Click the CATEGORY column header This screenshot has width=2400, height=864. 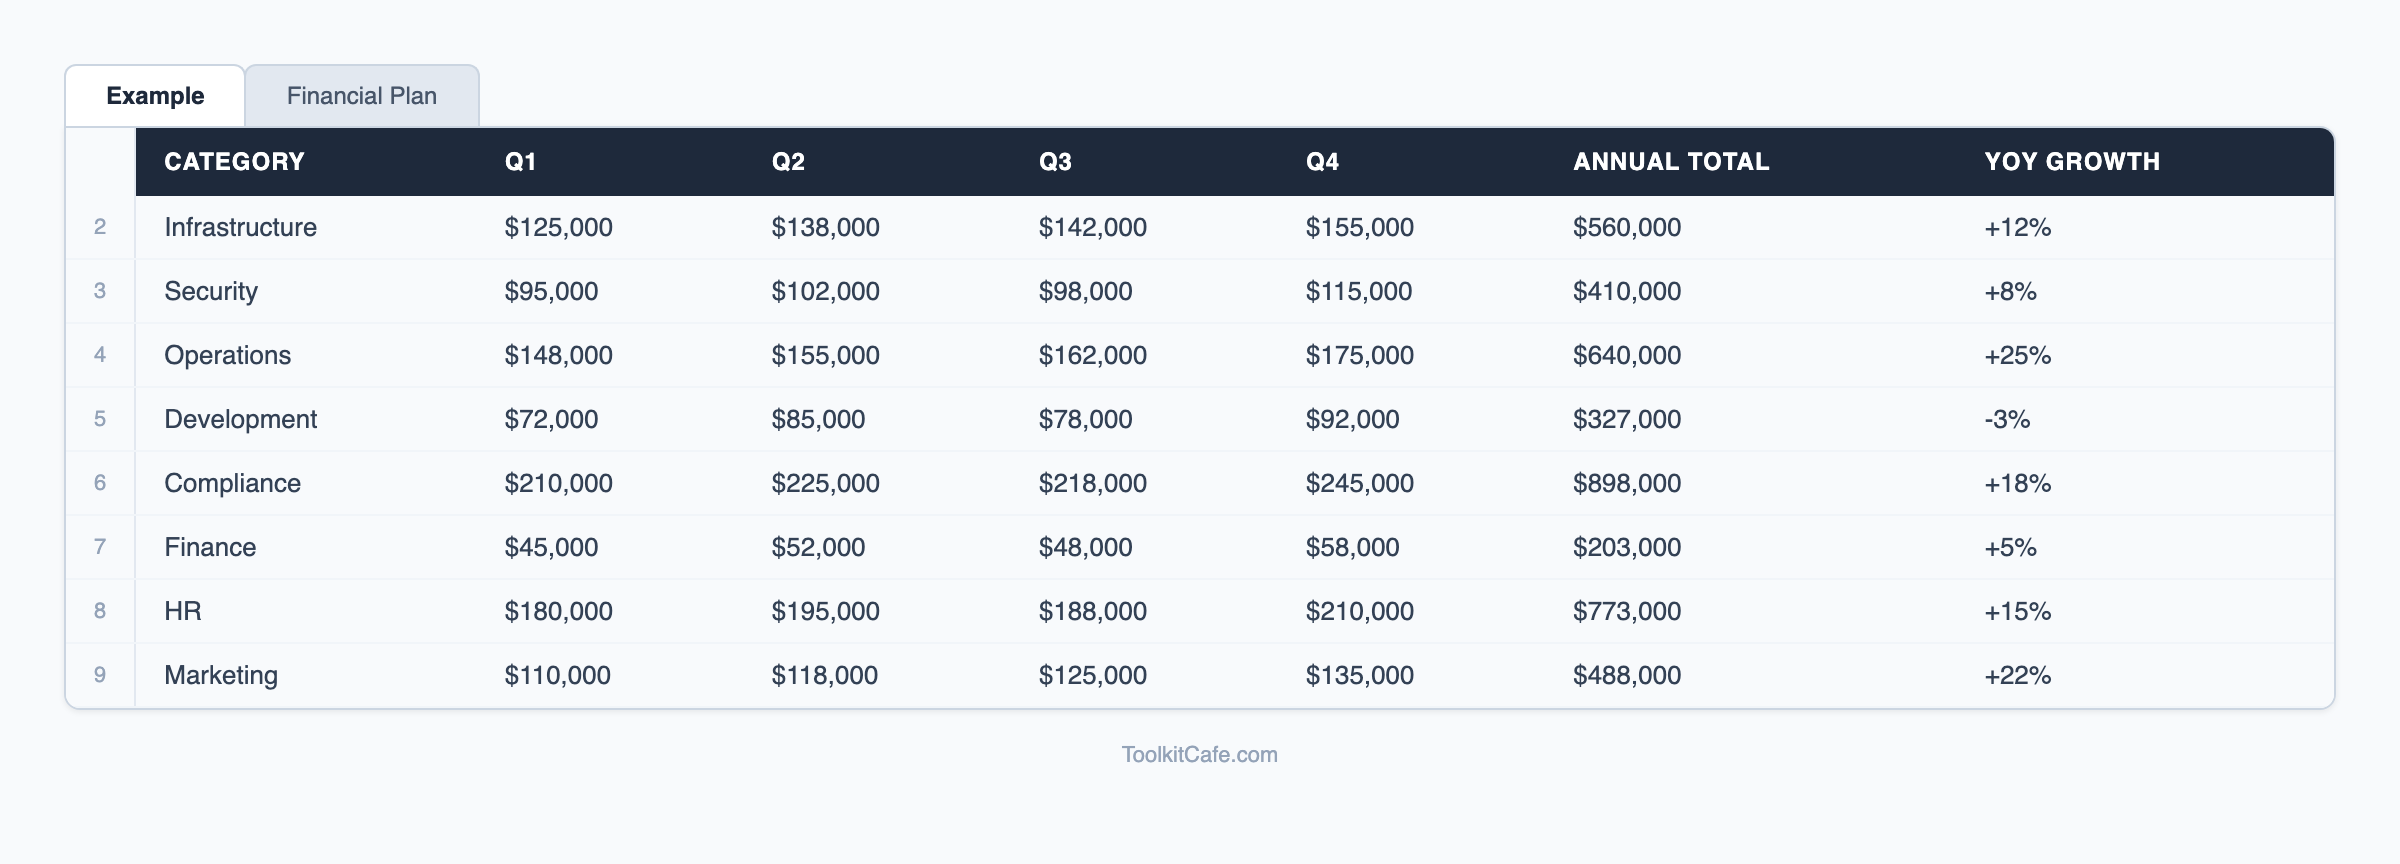(234, 162)
